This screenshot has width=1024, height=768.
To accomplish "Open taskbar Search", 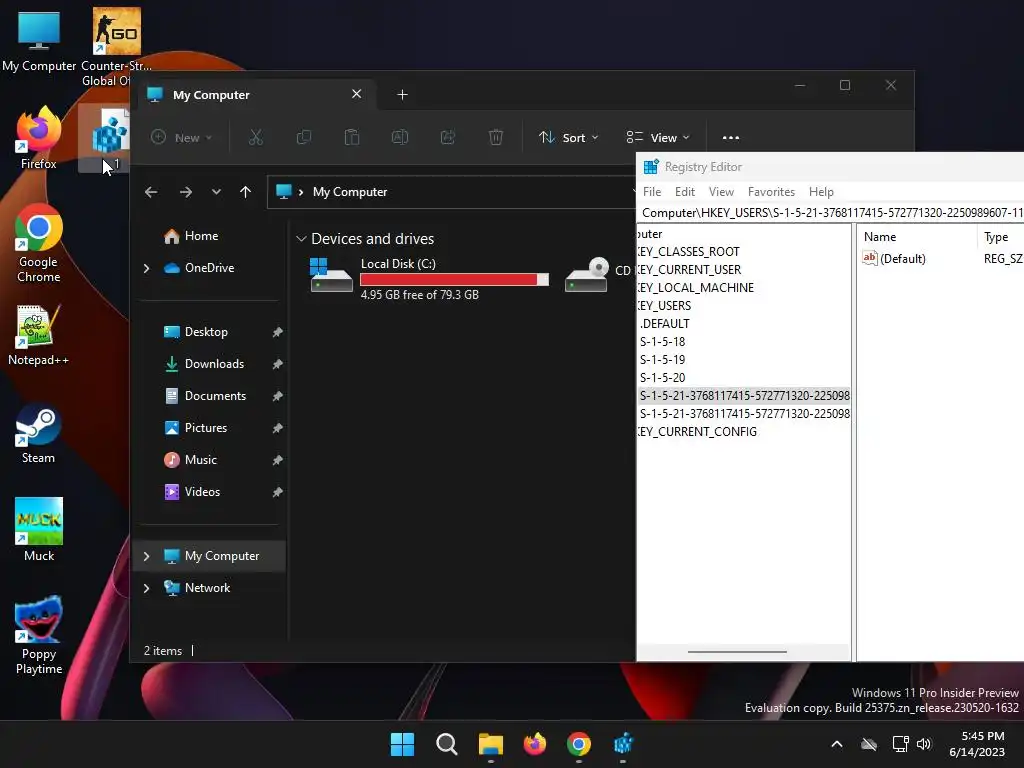I will [447, 744].
